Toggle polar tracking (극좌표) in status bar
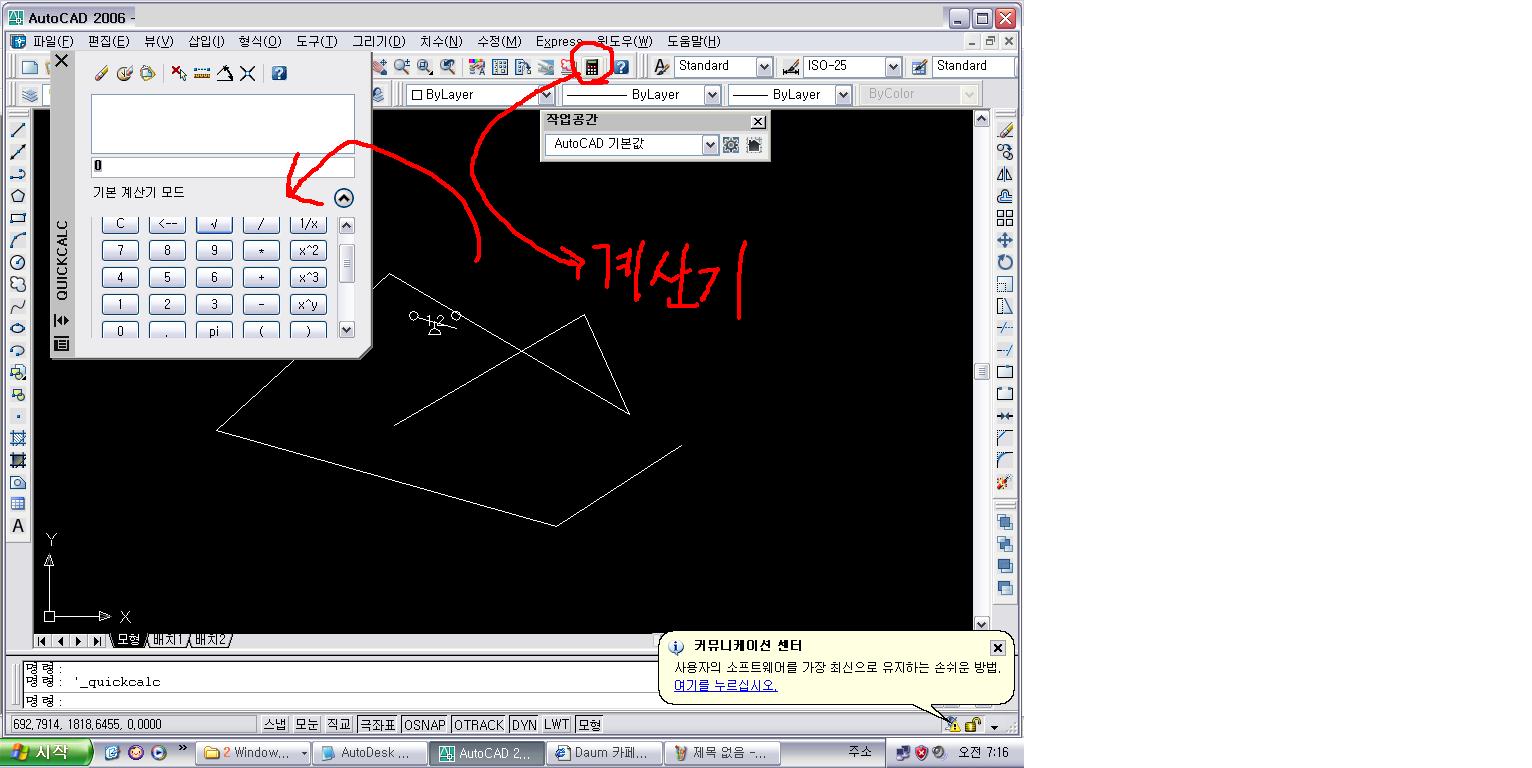 [378, 725]
